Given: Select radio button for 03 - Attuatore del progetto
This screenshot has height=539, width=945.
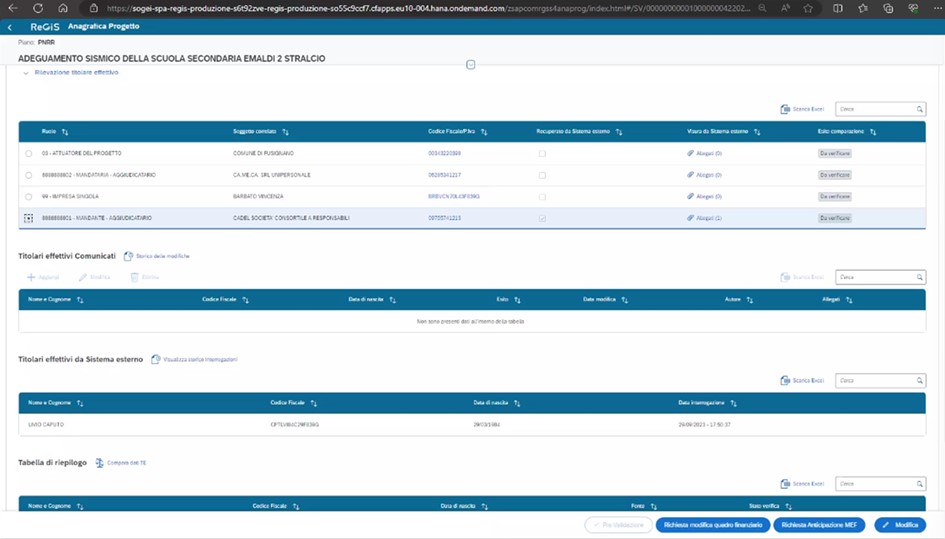Looking at the screenshot, I should [x=29, y=153].
